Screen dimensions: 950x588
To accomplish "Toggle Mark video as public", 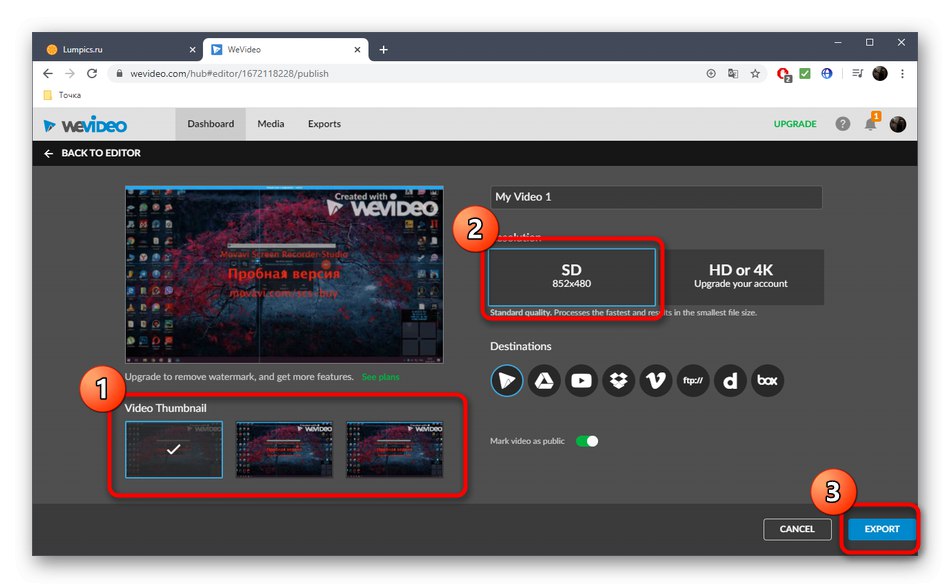I will click(x=587, y=440).
